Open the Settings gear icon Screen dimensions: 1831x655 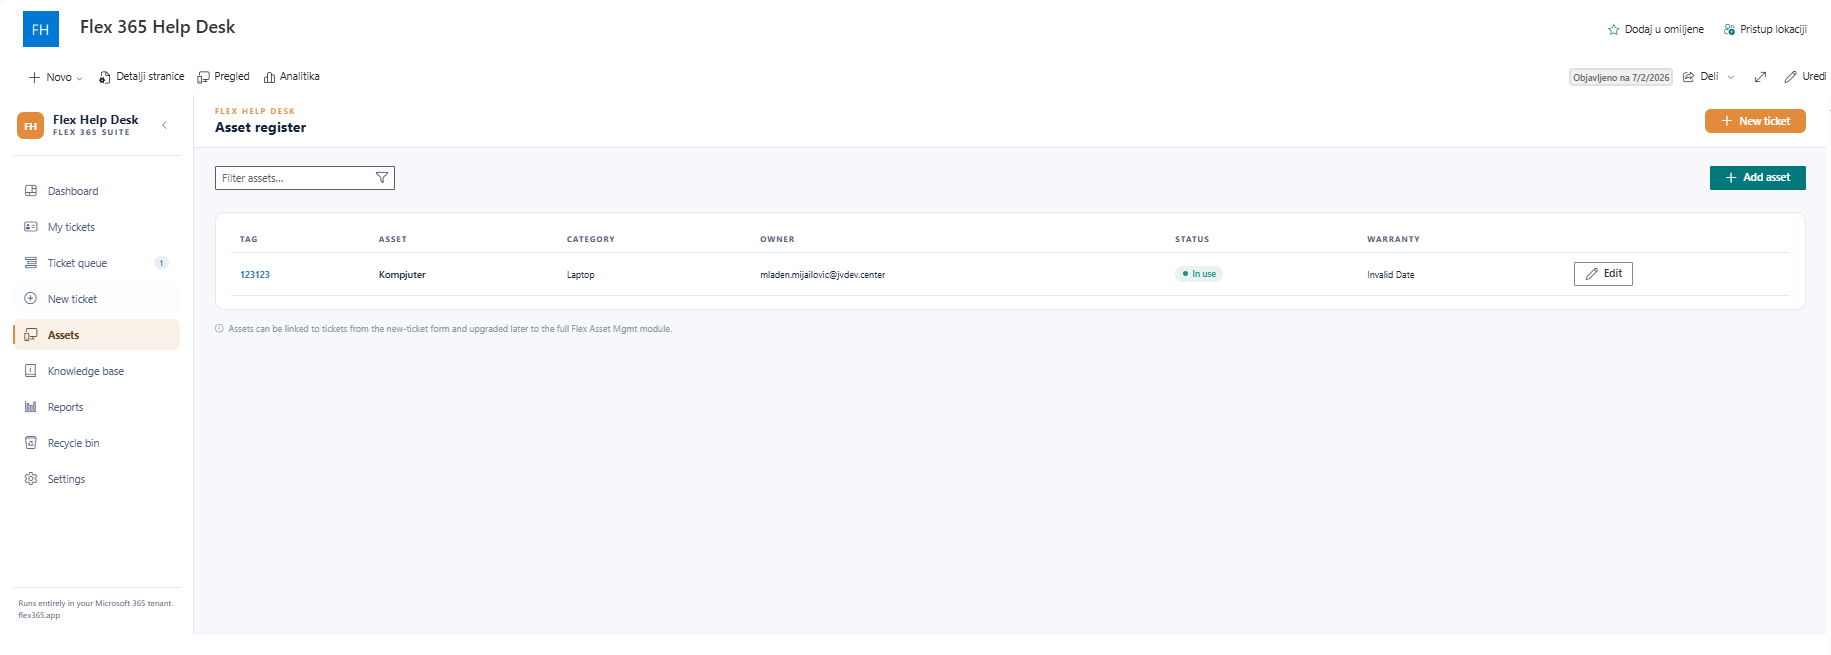(31, 479)
